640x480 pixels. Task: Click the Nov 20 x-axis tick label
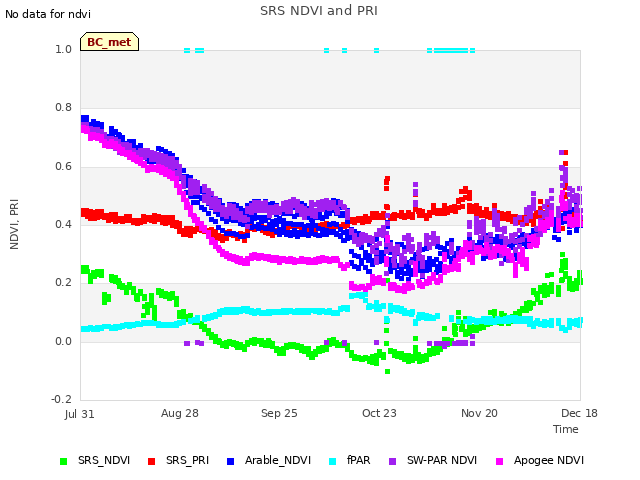pos(479,413)
